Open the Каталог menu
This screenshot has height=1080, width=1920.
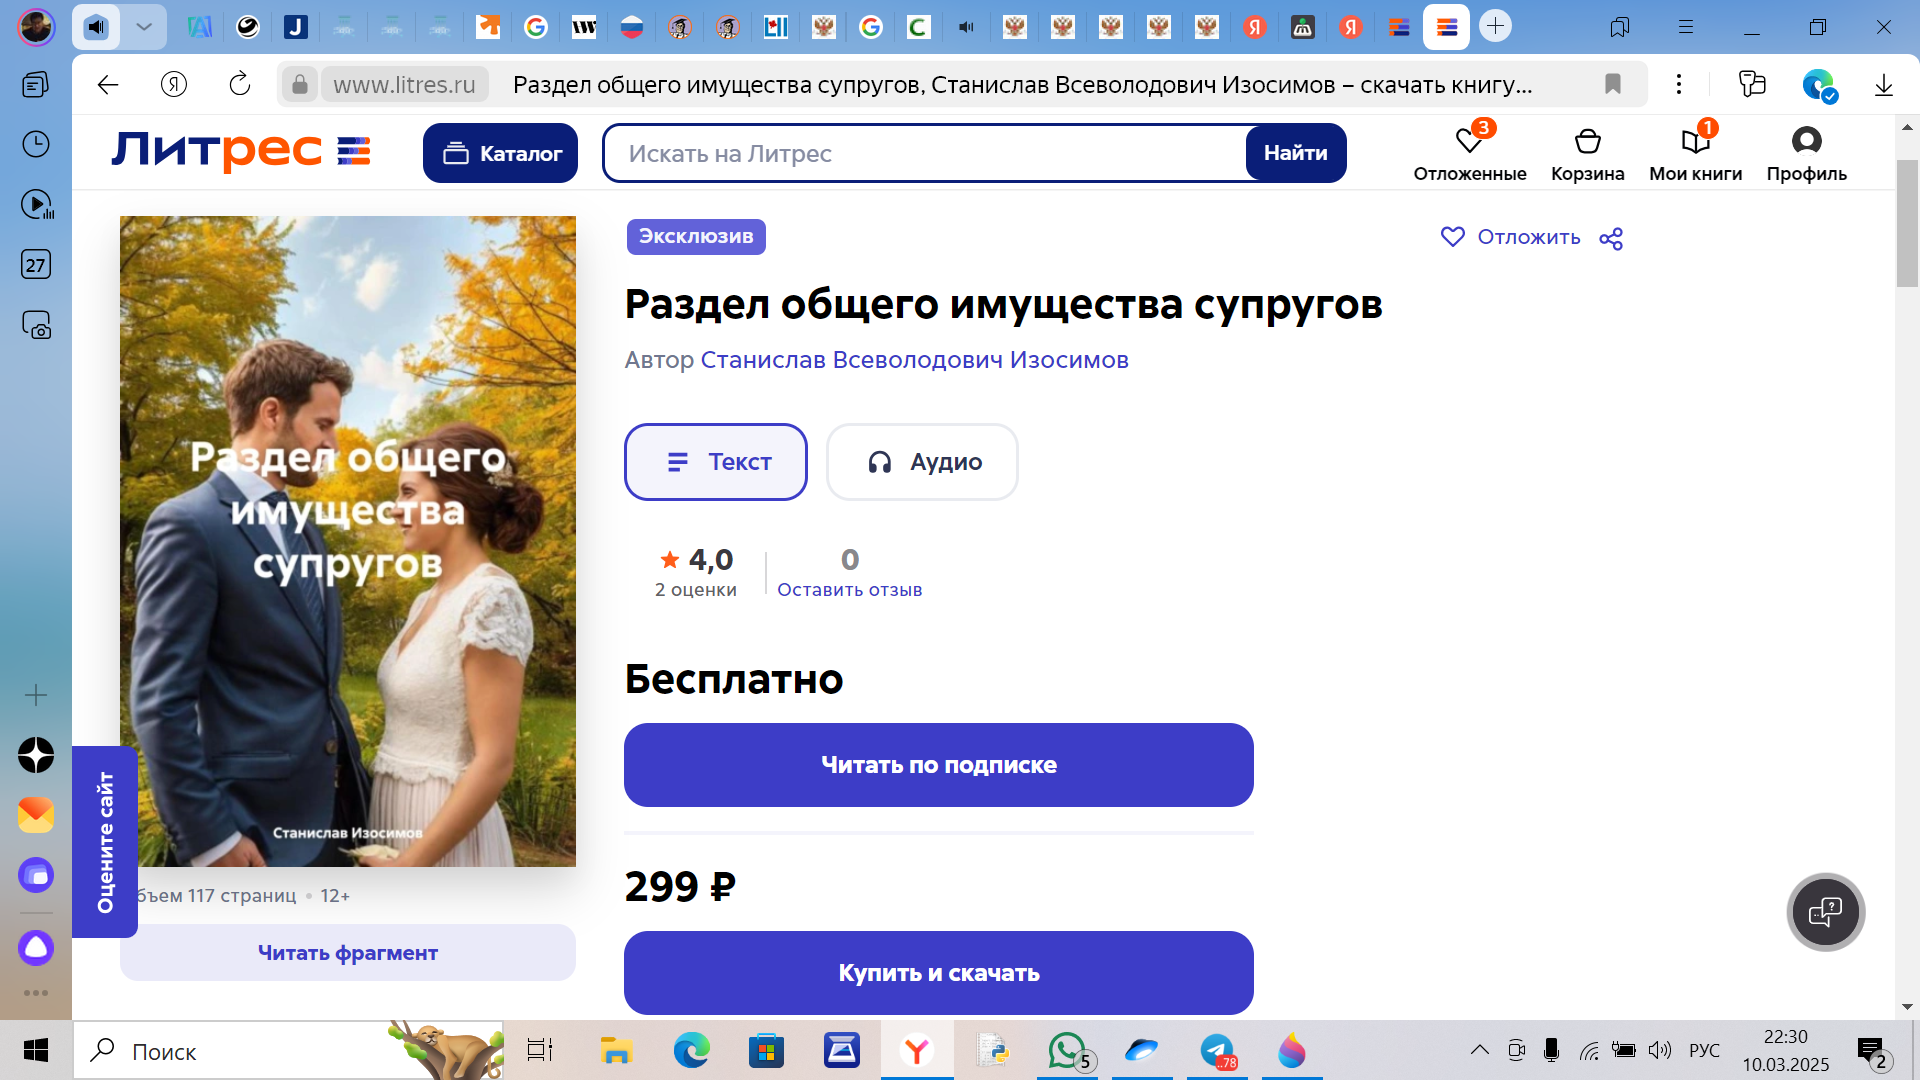tap(500, 153)
